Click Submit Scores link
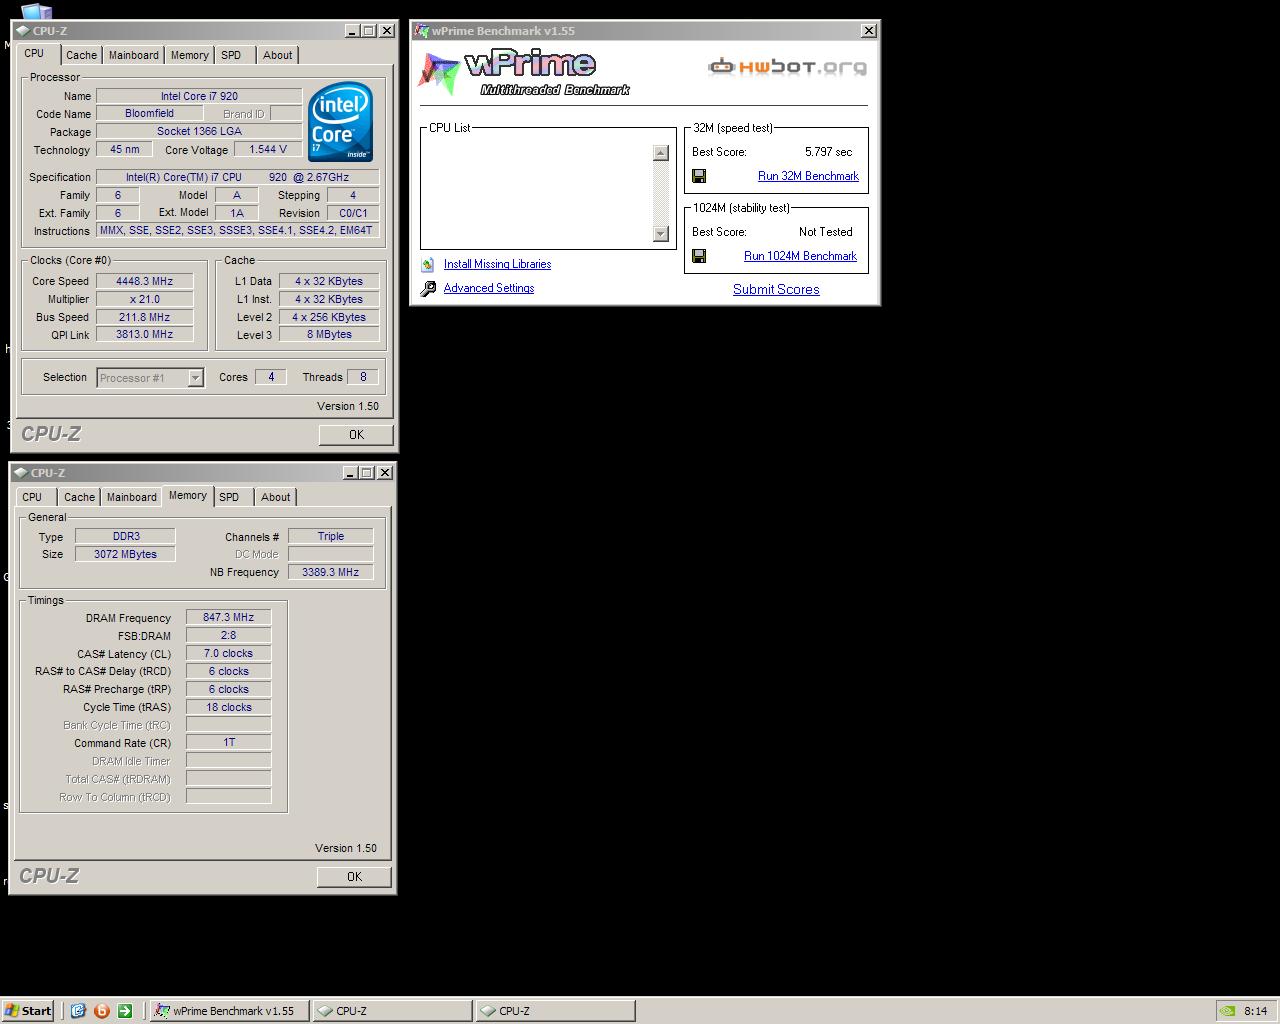1280x1024 pixels. [776, 289]
